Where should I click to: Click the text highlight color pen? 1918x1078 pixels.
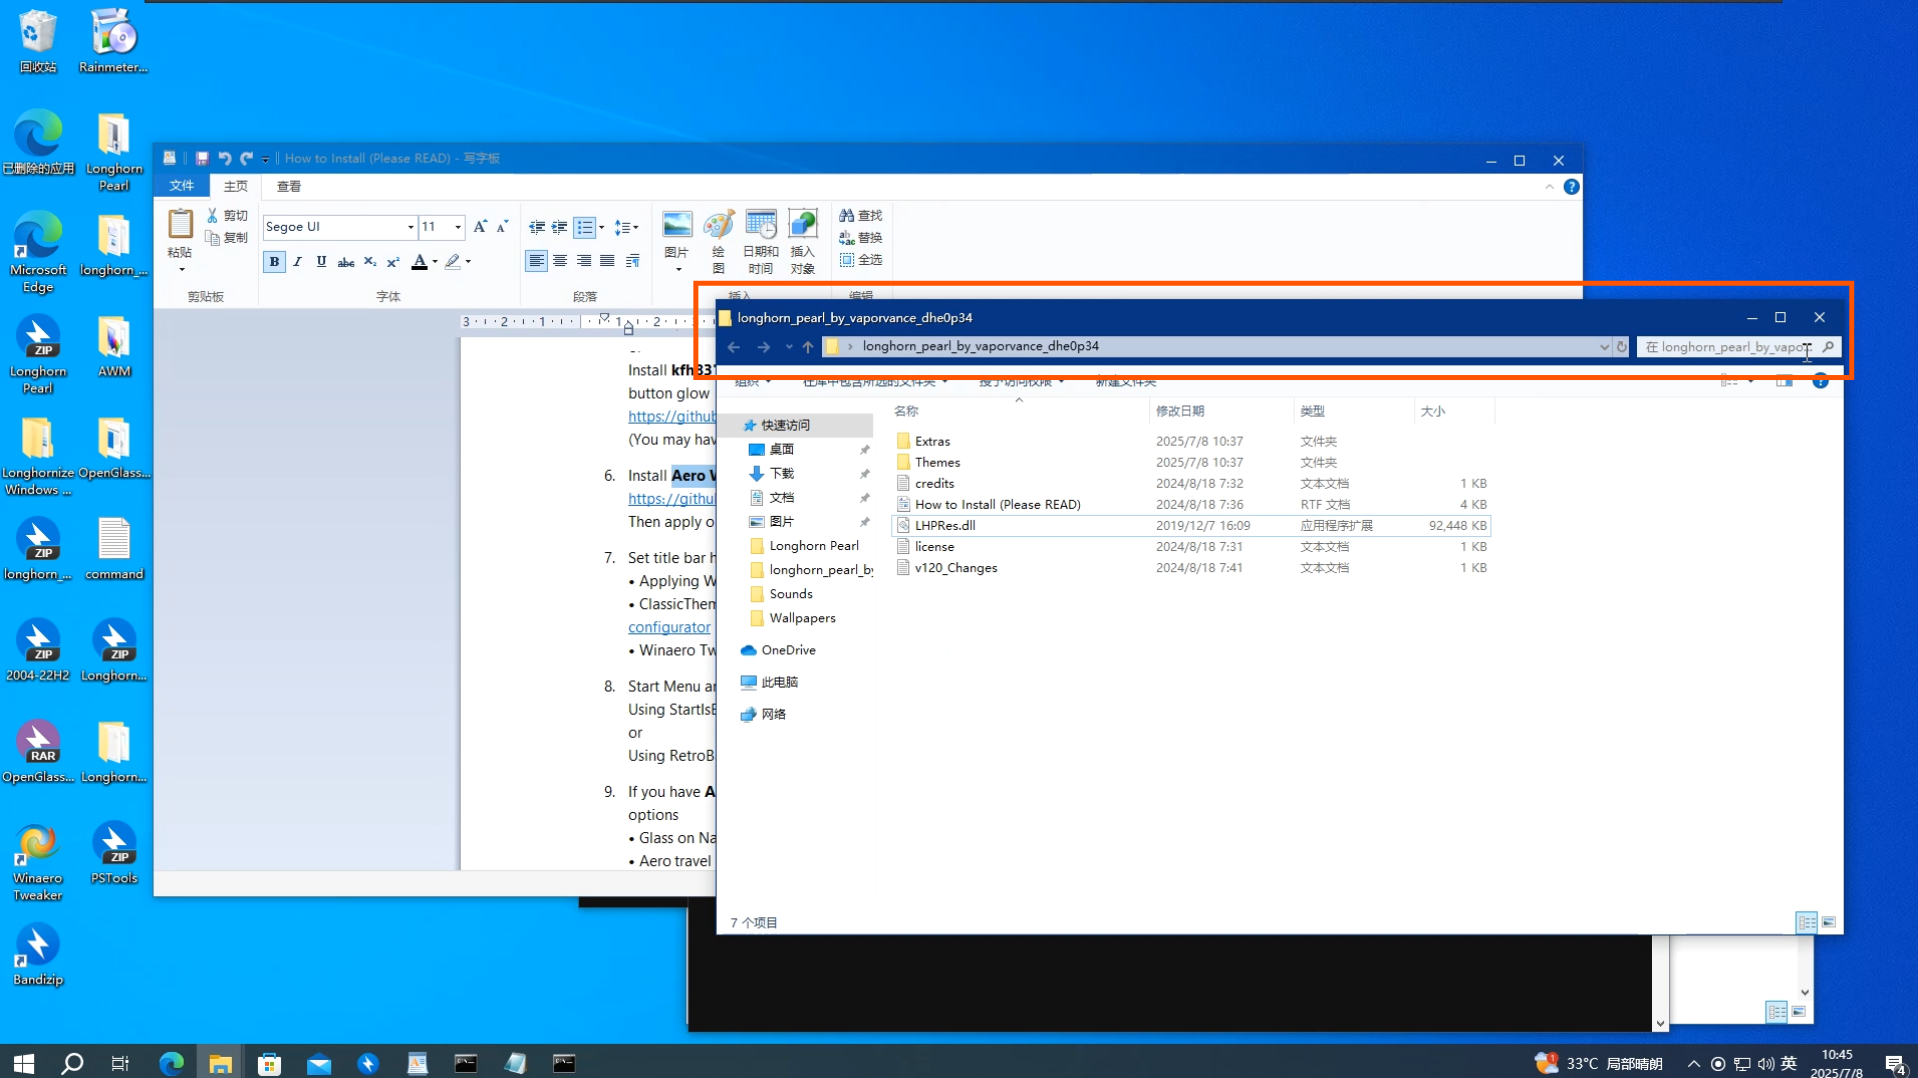[453, 262]
